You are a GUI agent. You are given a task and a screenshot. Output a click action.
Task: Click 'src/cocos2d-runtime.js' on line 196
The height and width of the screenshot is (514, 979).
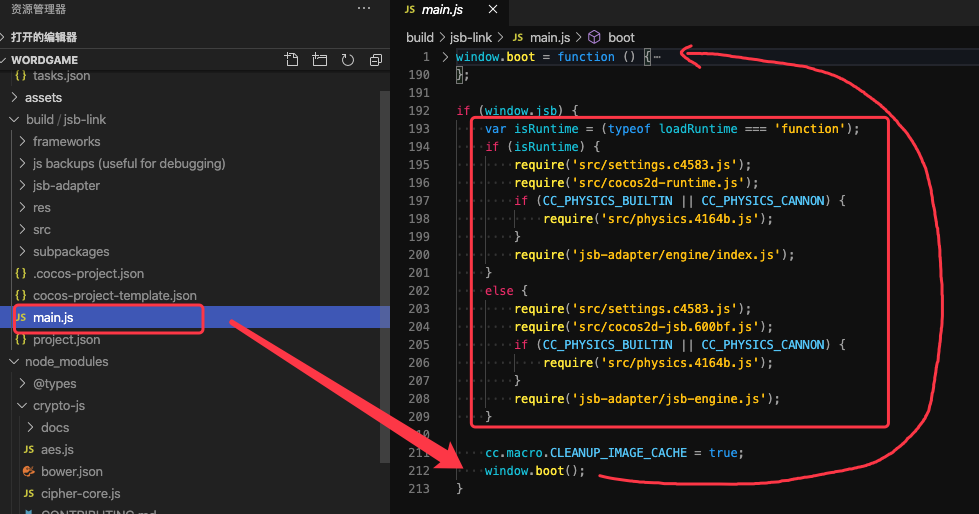click(659, 183)
